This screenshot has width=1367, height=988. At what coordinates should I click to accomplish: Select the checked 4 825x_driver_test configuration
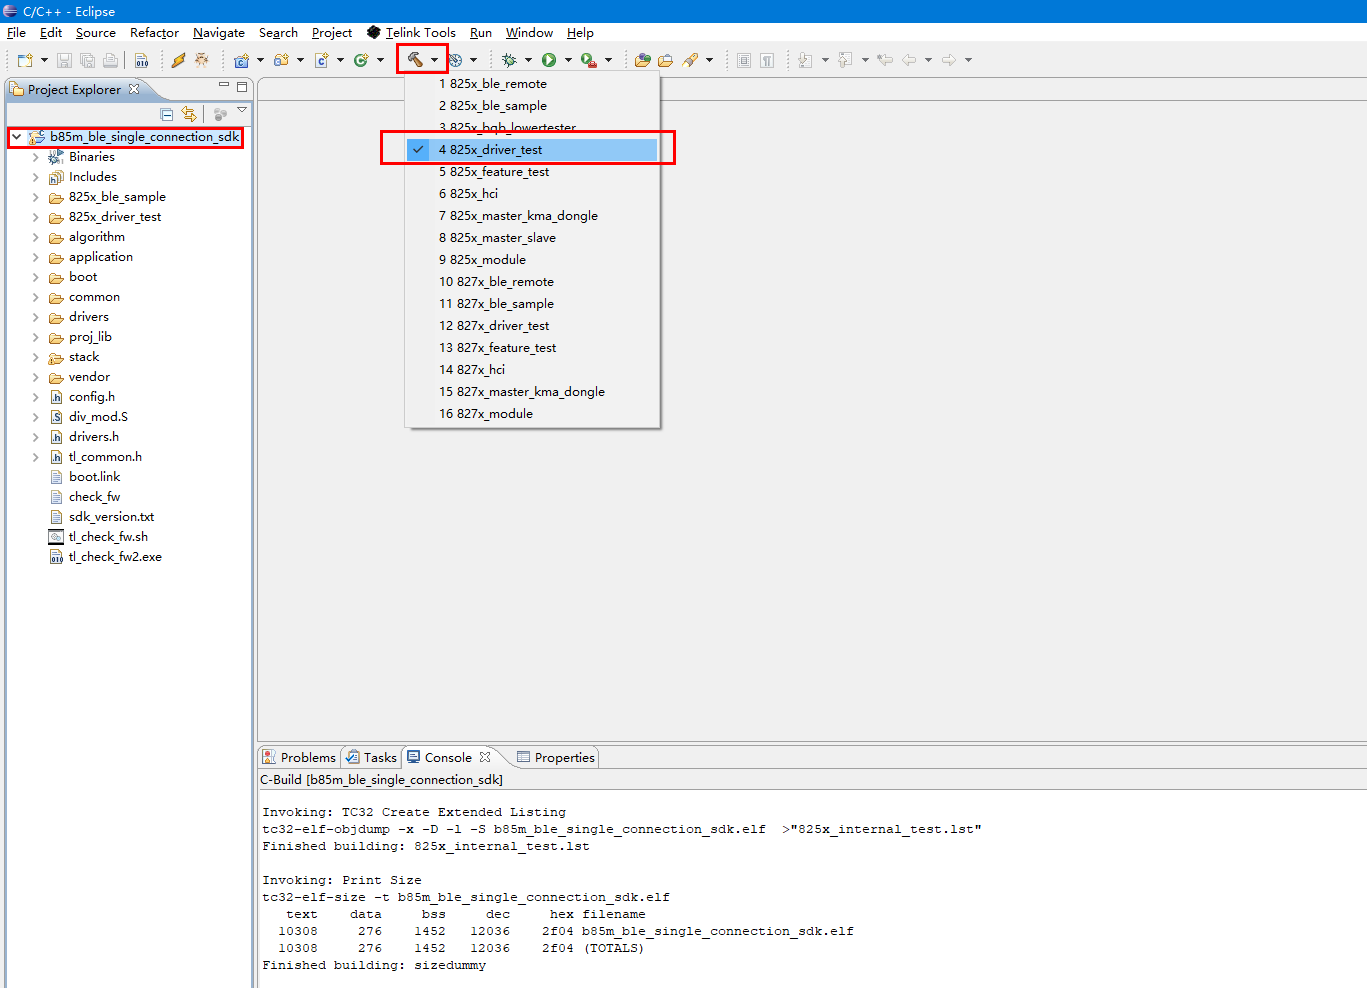pos(532,150)
